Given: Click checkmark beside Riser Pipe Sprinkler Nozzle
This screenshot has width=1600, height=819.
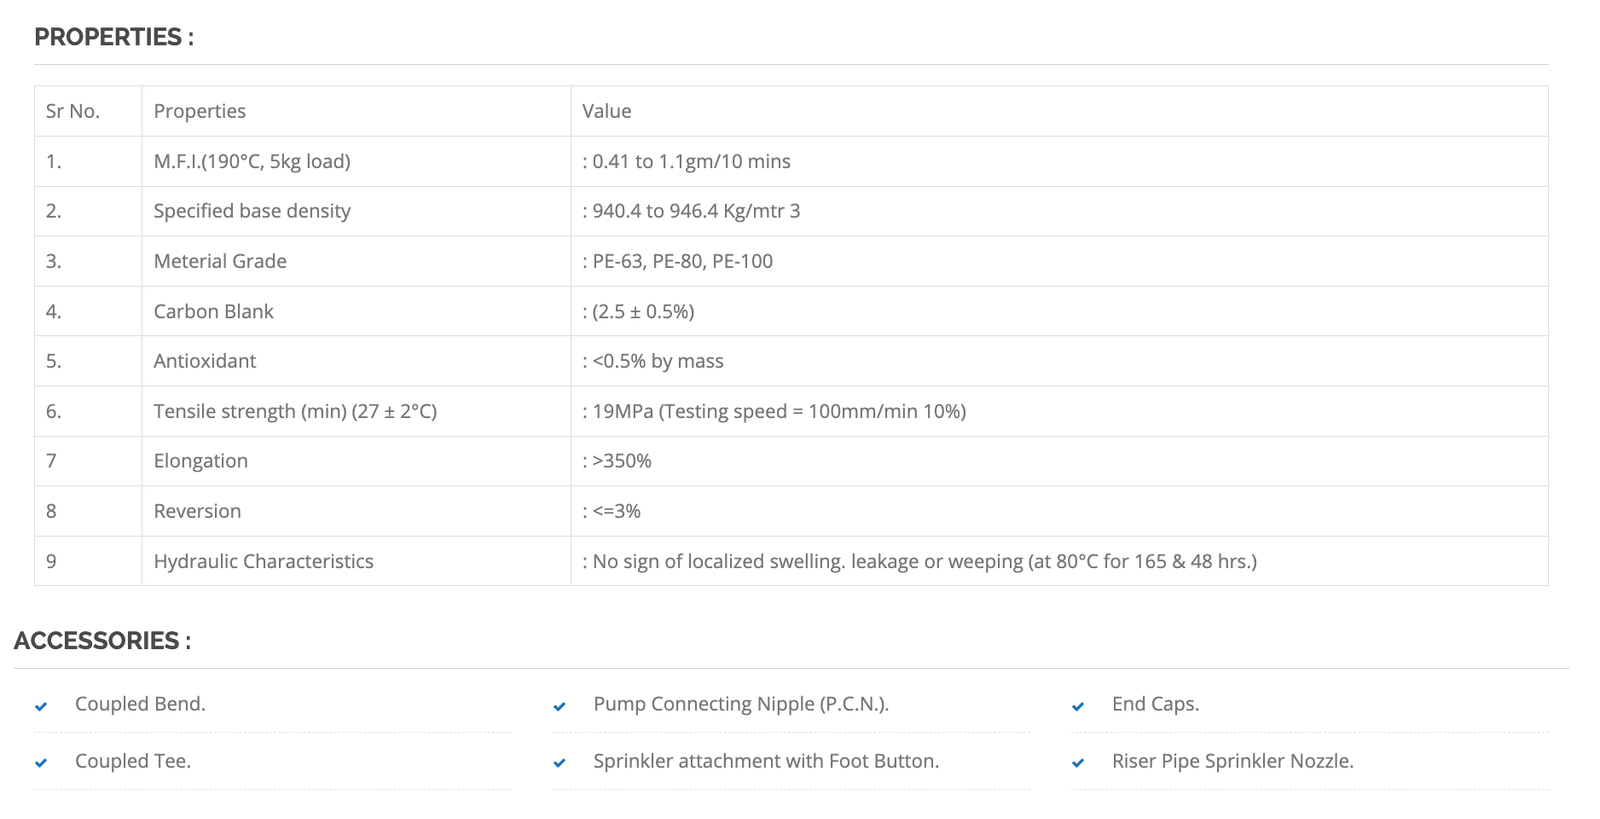Looking at the screenshot, I should tap(1078, 763).
